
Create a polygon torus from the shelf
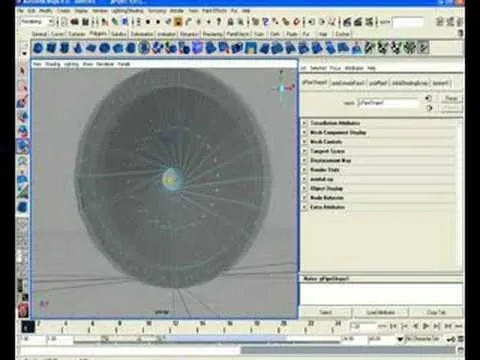(x=104, y=48)
